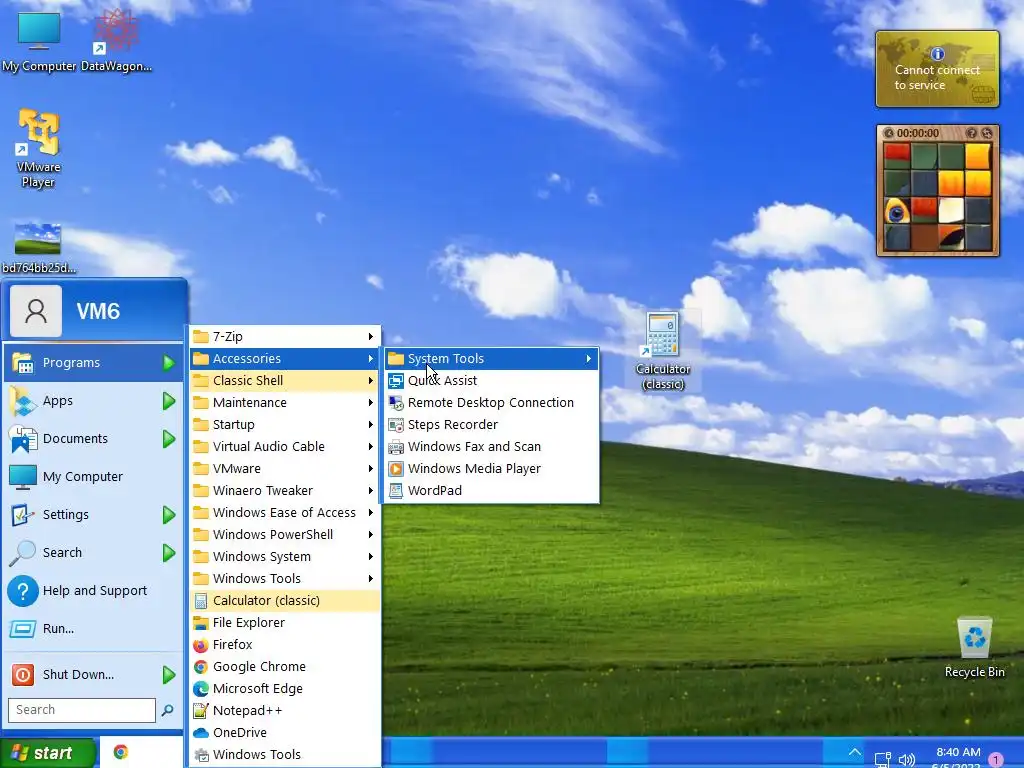Open the My Computer desktop icon
1024x768 pixels.
tap(39, 40)
